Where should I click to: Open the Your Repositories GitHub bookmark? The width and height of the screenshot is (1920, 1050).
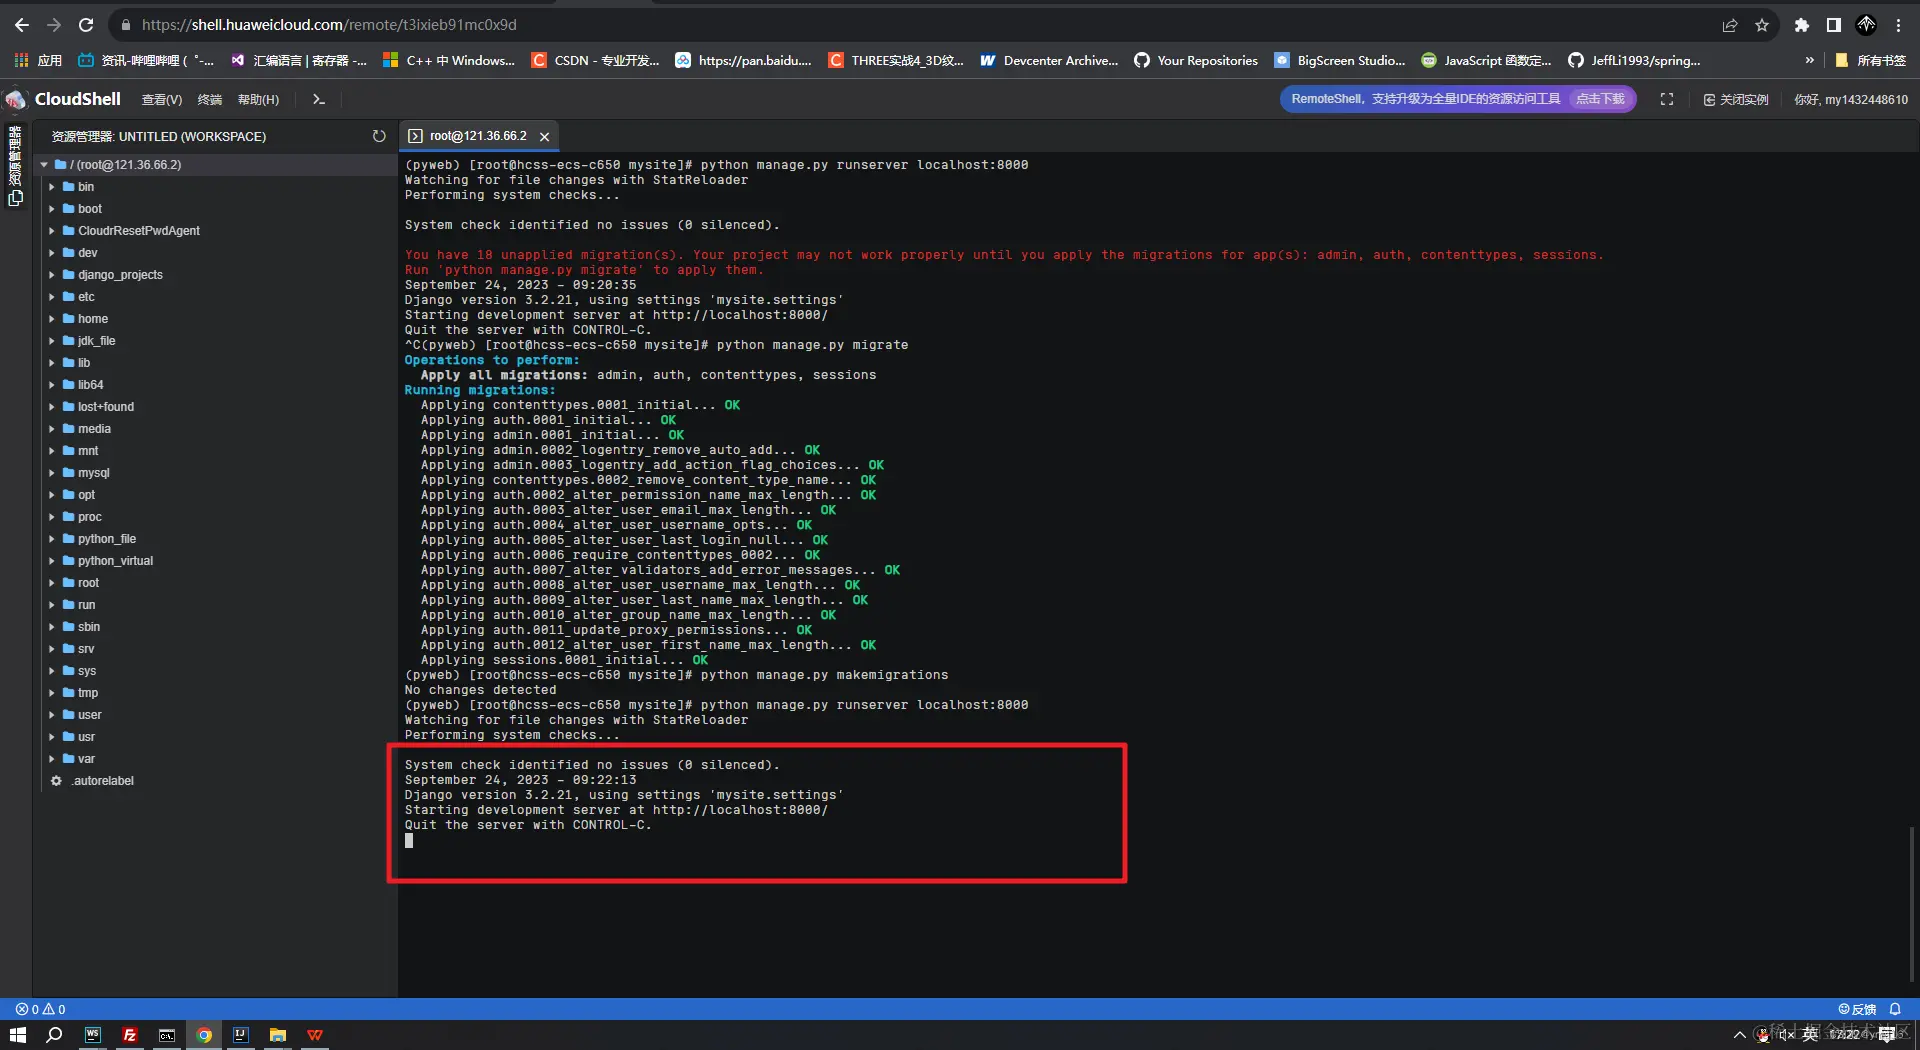click(x=1196, y=61)
